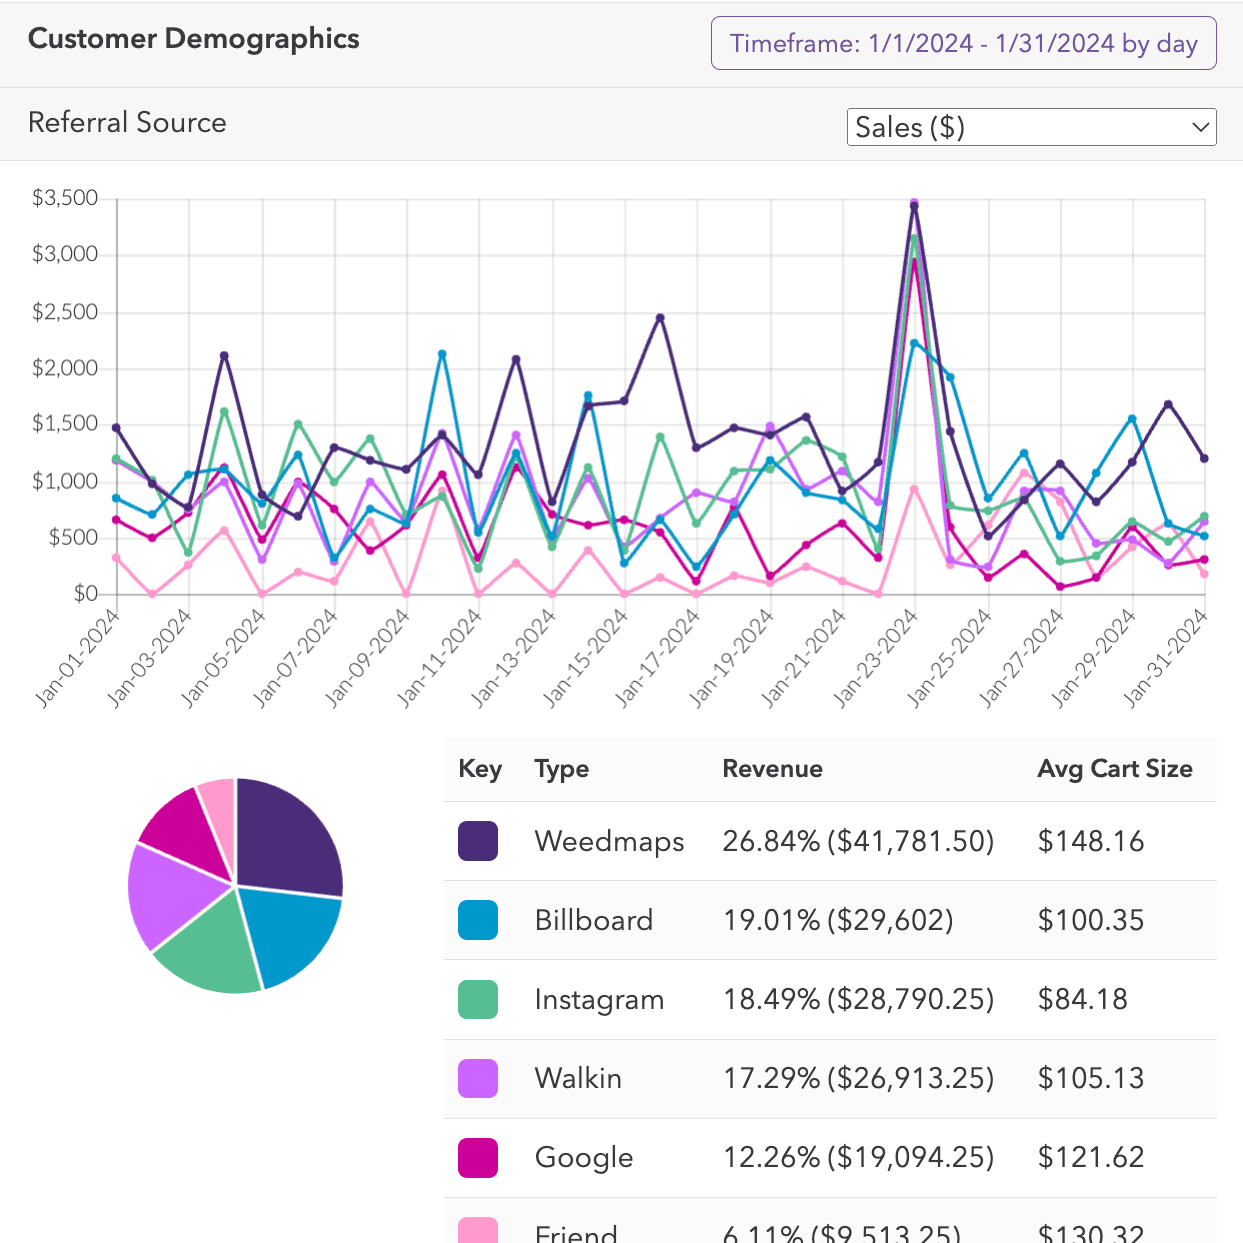Click the Google magenta color key

[x=477, y=1157]
